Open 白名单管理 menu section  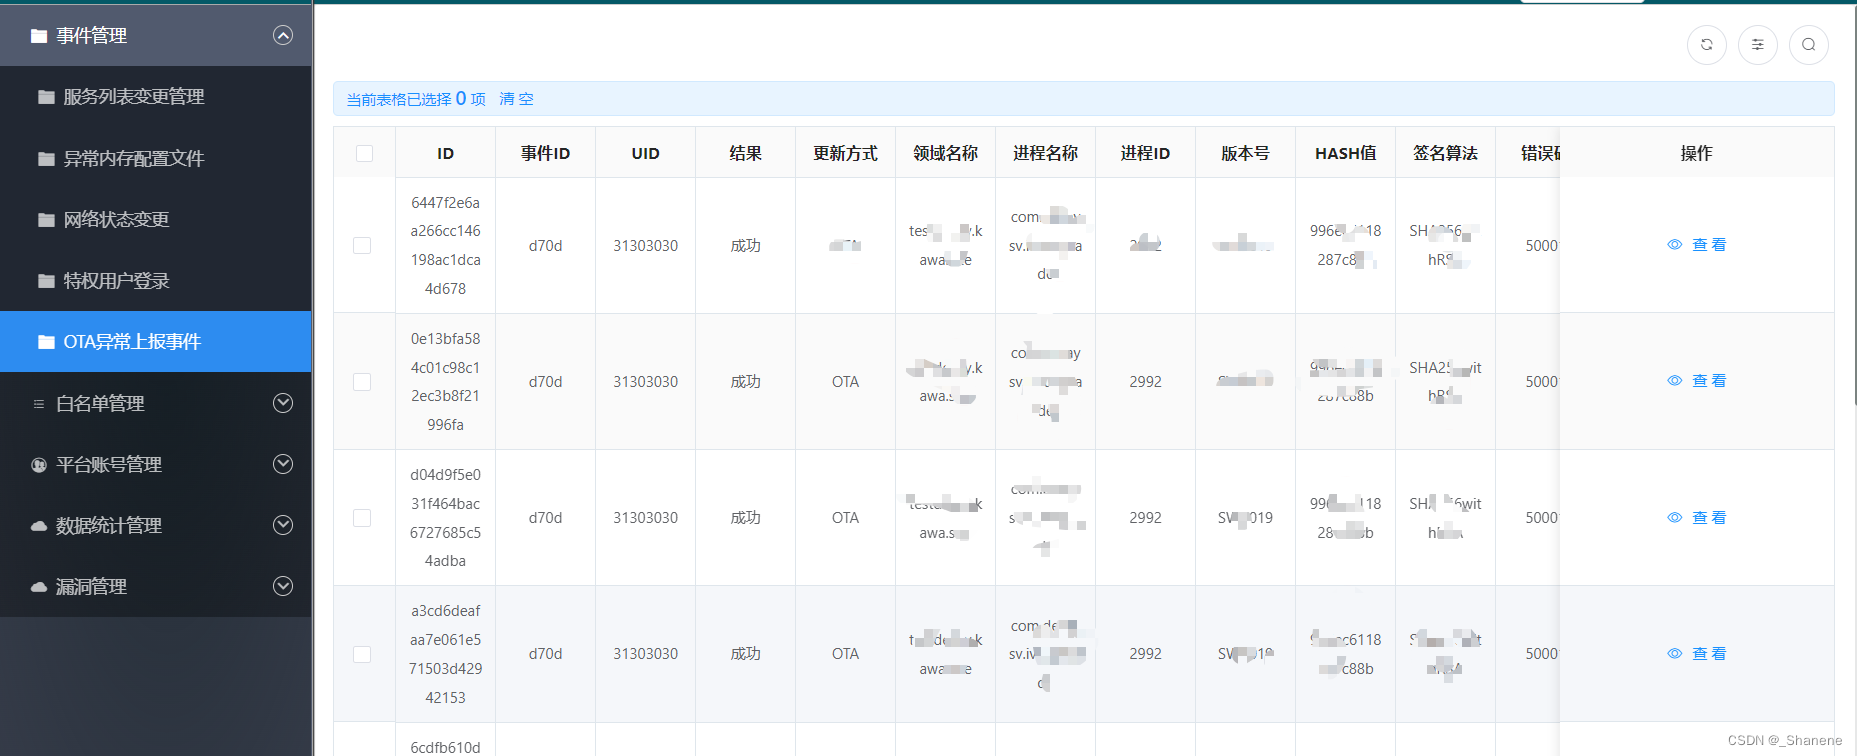(x=156, y=403)
